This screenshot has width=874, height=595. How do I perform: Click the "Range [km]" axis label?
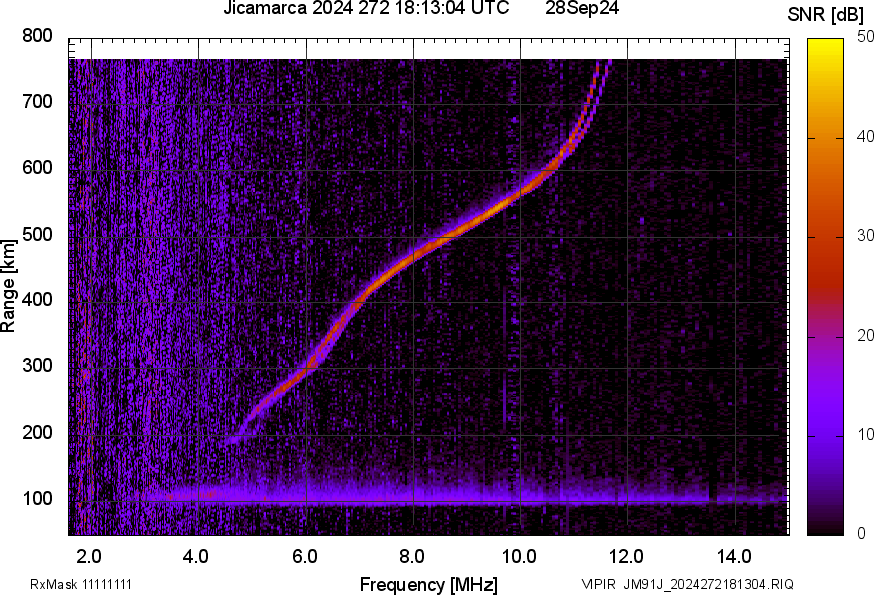tap(8, 286)
